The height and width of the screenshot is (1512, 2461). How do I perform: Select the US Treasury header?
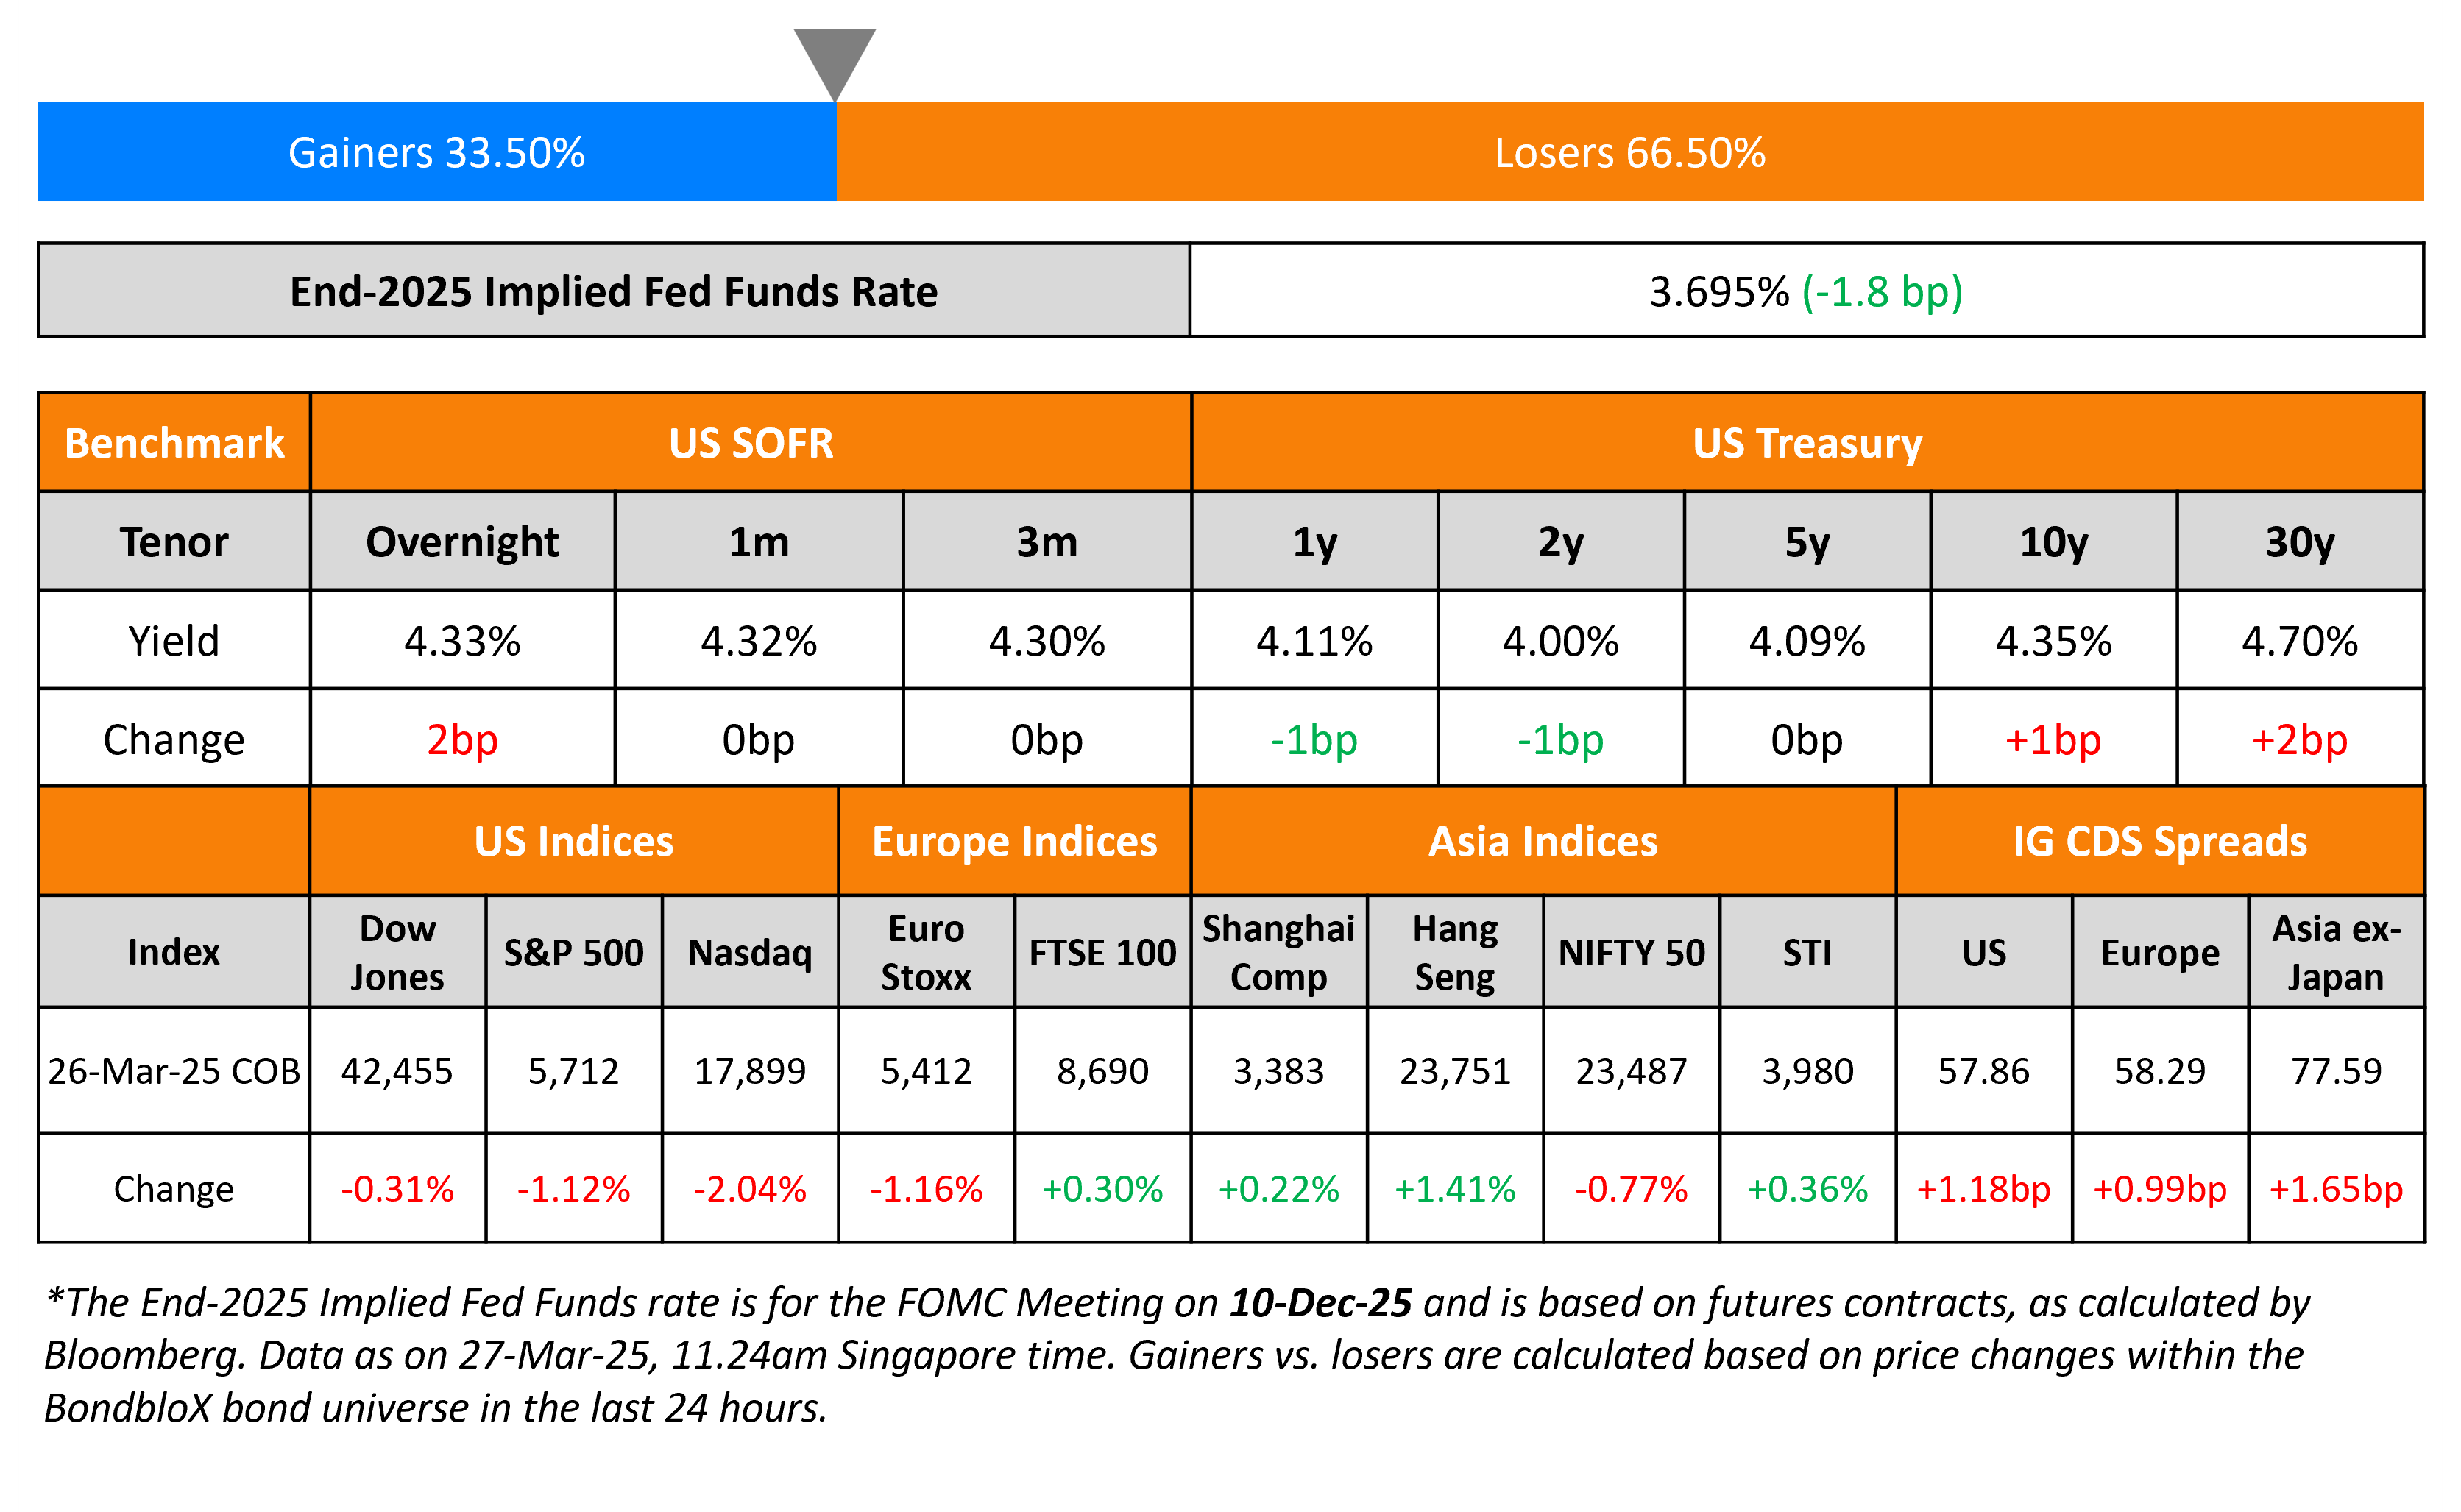coord(1807,443)
